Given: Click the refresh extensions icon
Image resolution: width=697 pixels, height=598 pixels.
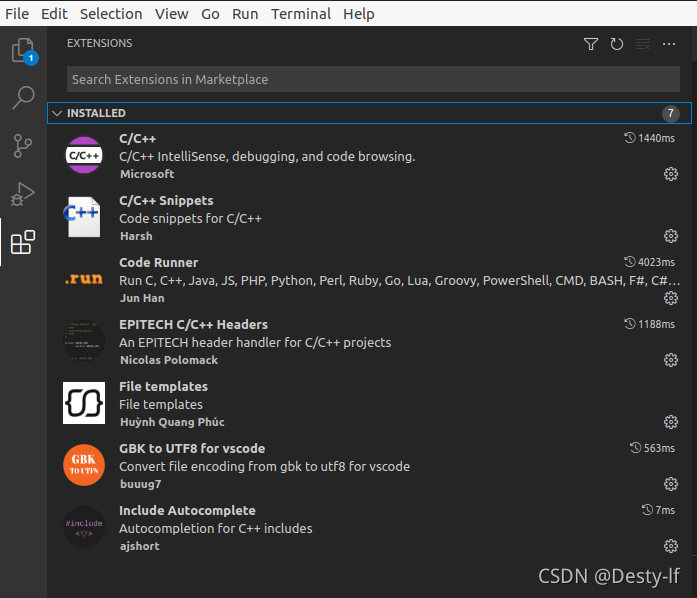Looking at the screenshot, I should point(617,44).
